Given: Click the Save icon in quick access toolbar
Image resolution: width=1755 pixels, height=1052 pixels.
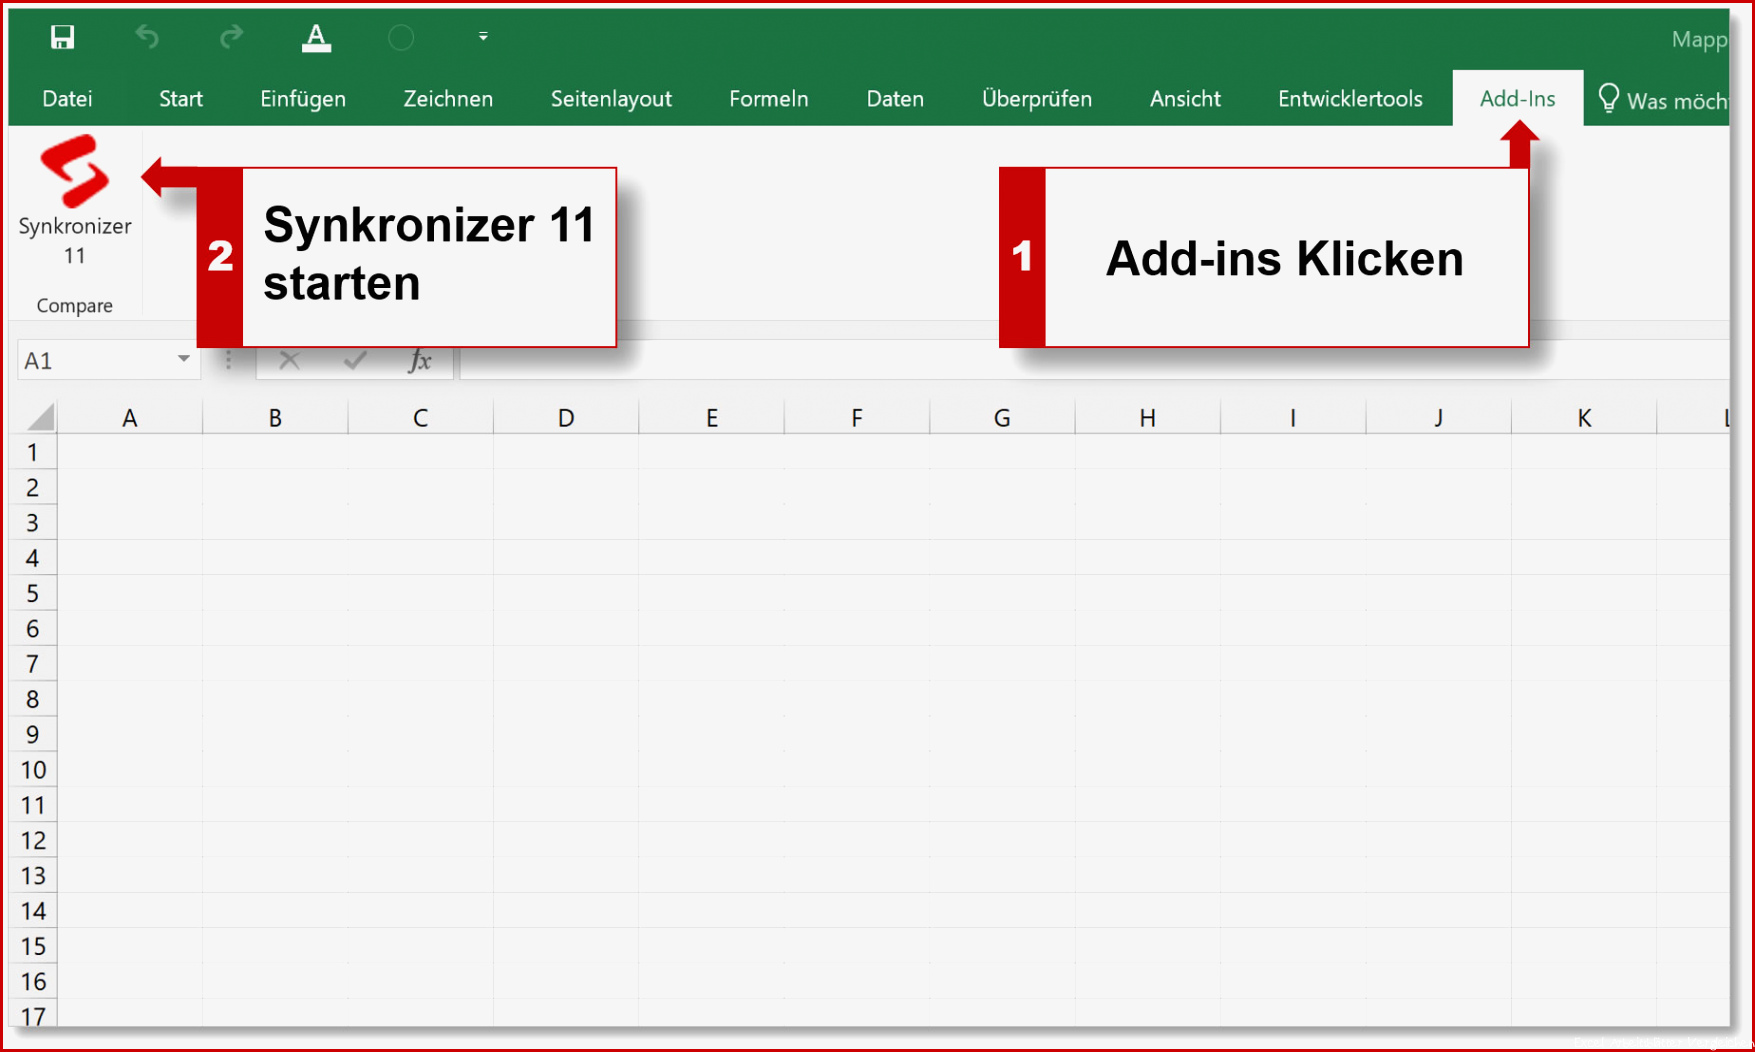Looking at the screenshot, I should click(62, 37).
